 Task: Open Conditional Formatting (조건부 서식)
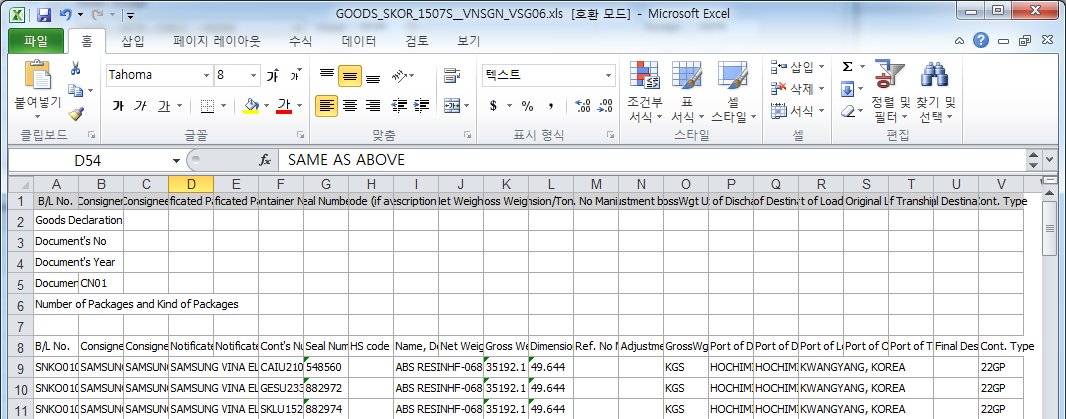[x=645, y=91]
